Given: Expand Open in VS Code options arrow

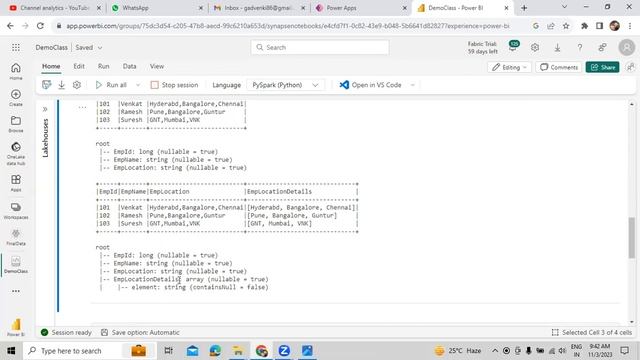Looking at the screenshot, I should click(413, 85).
